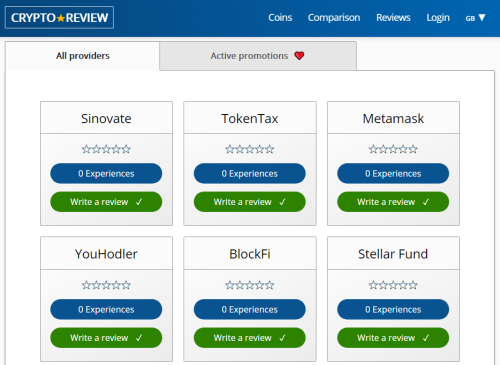The width and height of the screenshot is (500, 365).
Task: View 0 Experiences for Stellar Fund
Action: (393, 309)
